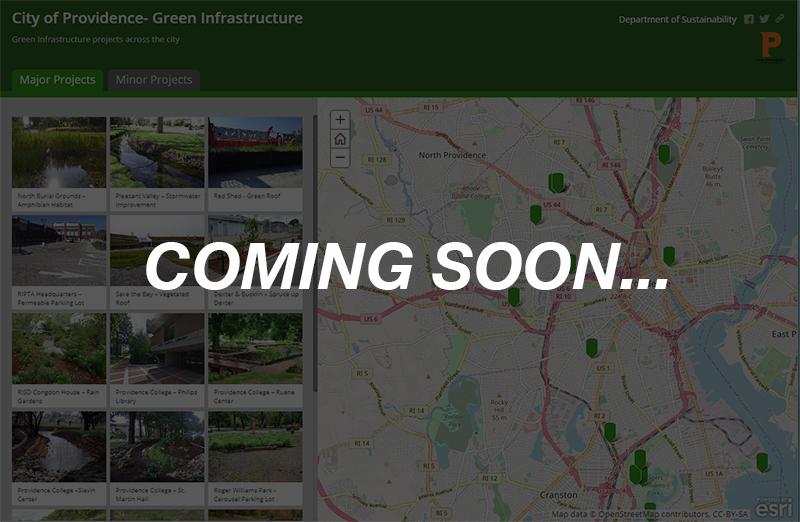Click the Cranston map label

(559, 495)
